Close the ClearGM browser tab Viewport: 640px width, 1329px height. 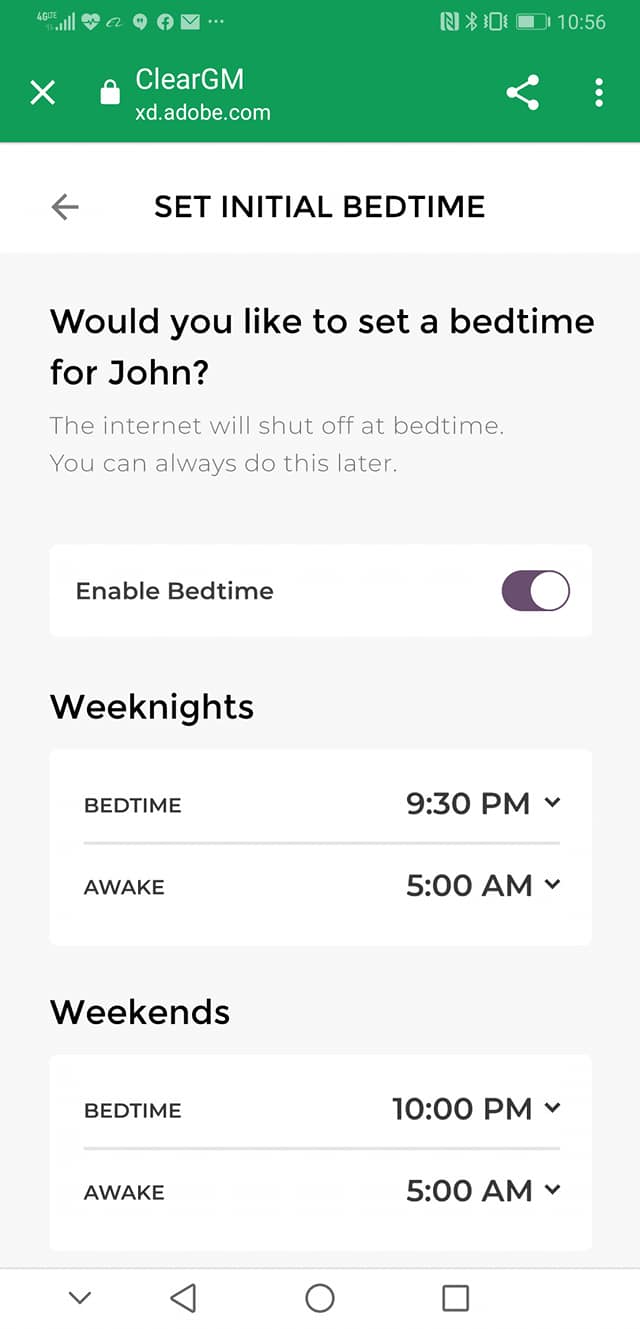(42, 94)
